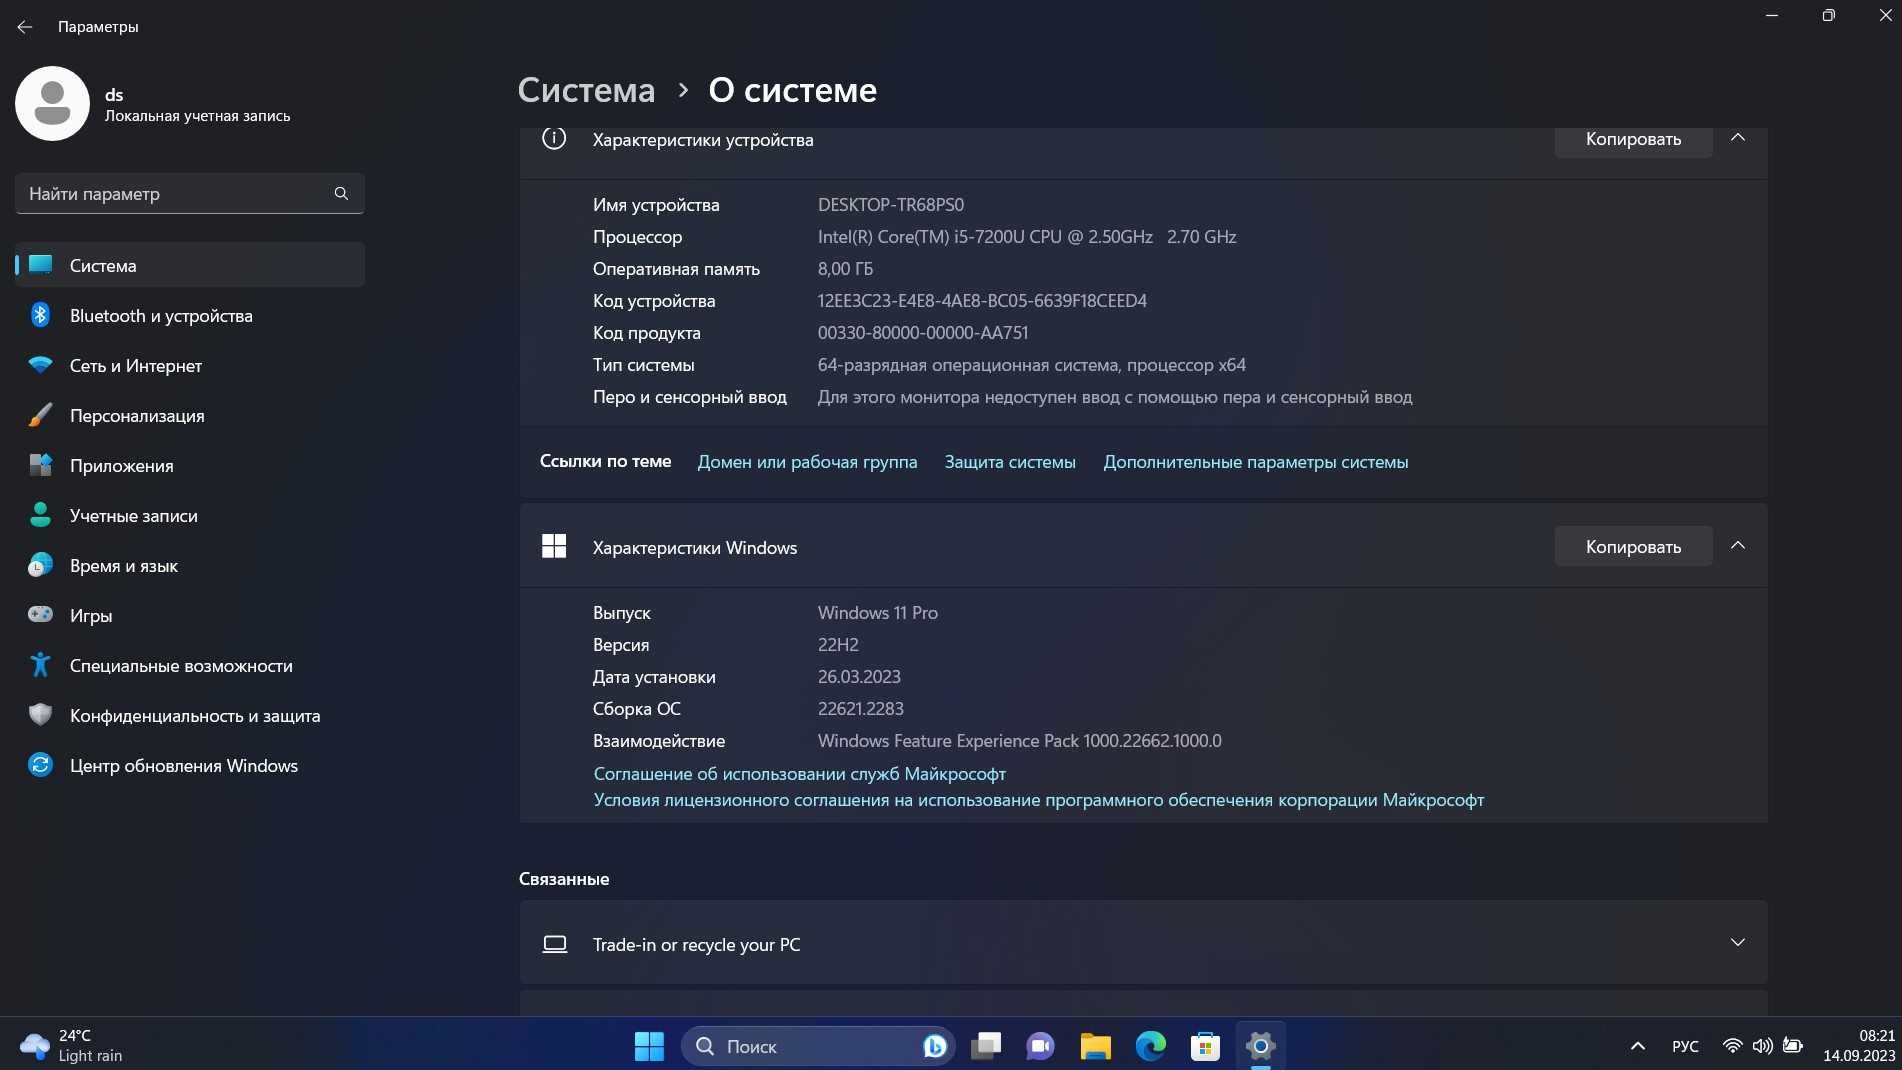
Task: Show hidden tray icons chevron
Action: click(1637, 1046)
